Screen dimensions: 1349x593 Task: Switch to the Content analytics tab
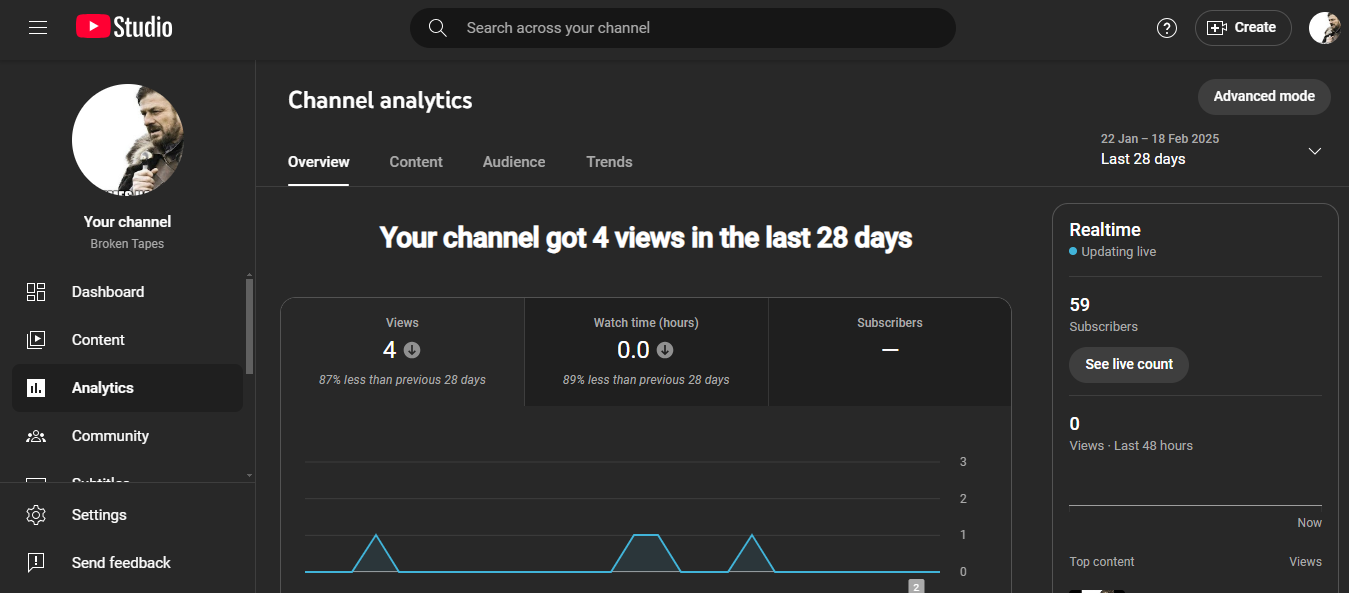416,162
